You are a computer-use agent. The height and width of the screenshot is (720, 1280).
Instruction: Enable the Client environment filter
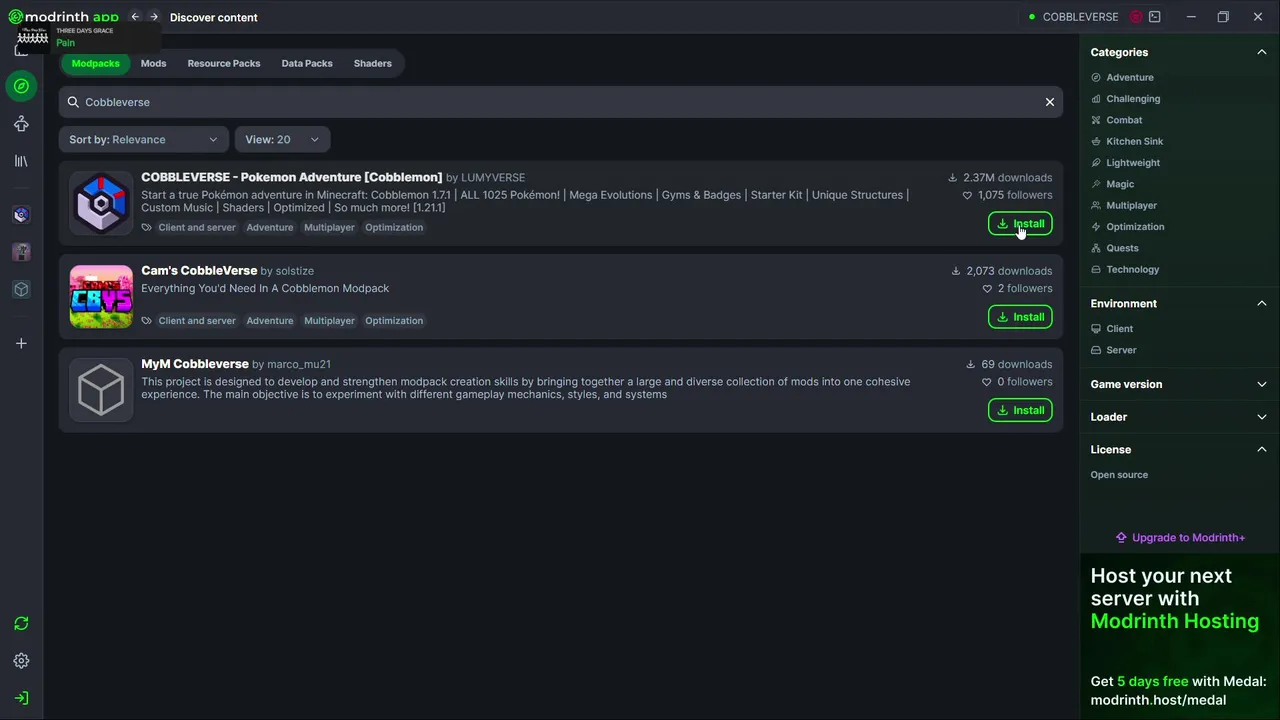tap(1119, 329)
